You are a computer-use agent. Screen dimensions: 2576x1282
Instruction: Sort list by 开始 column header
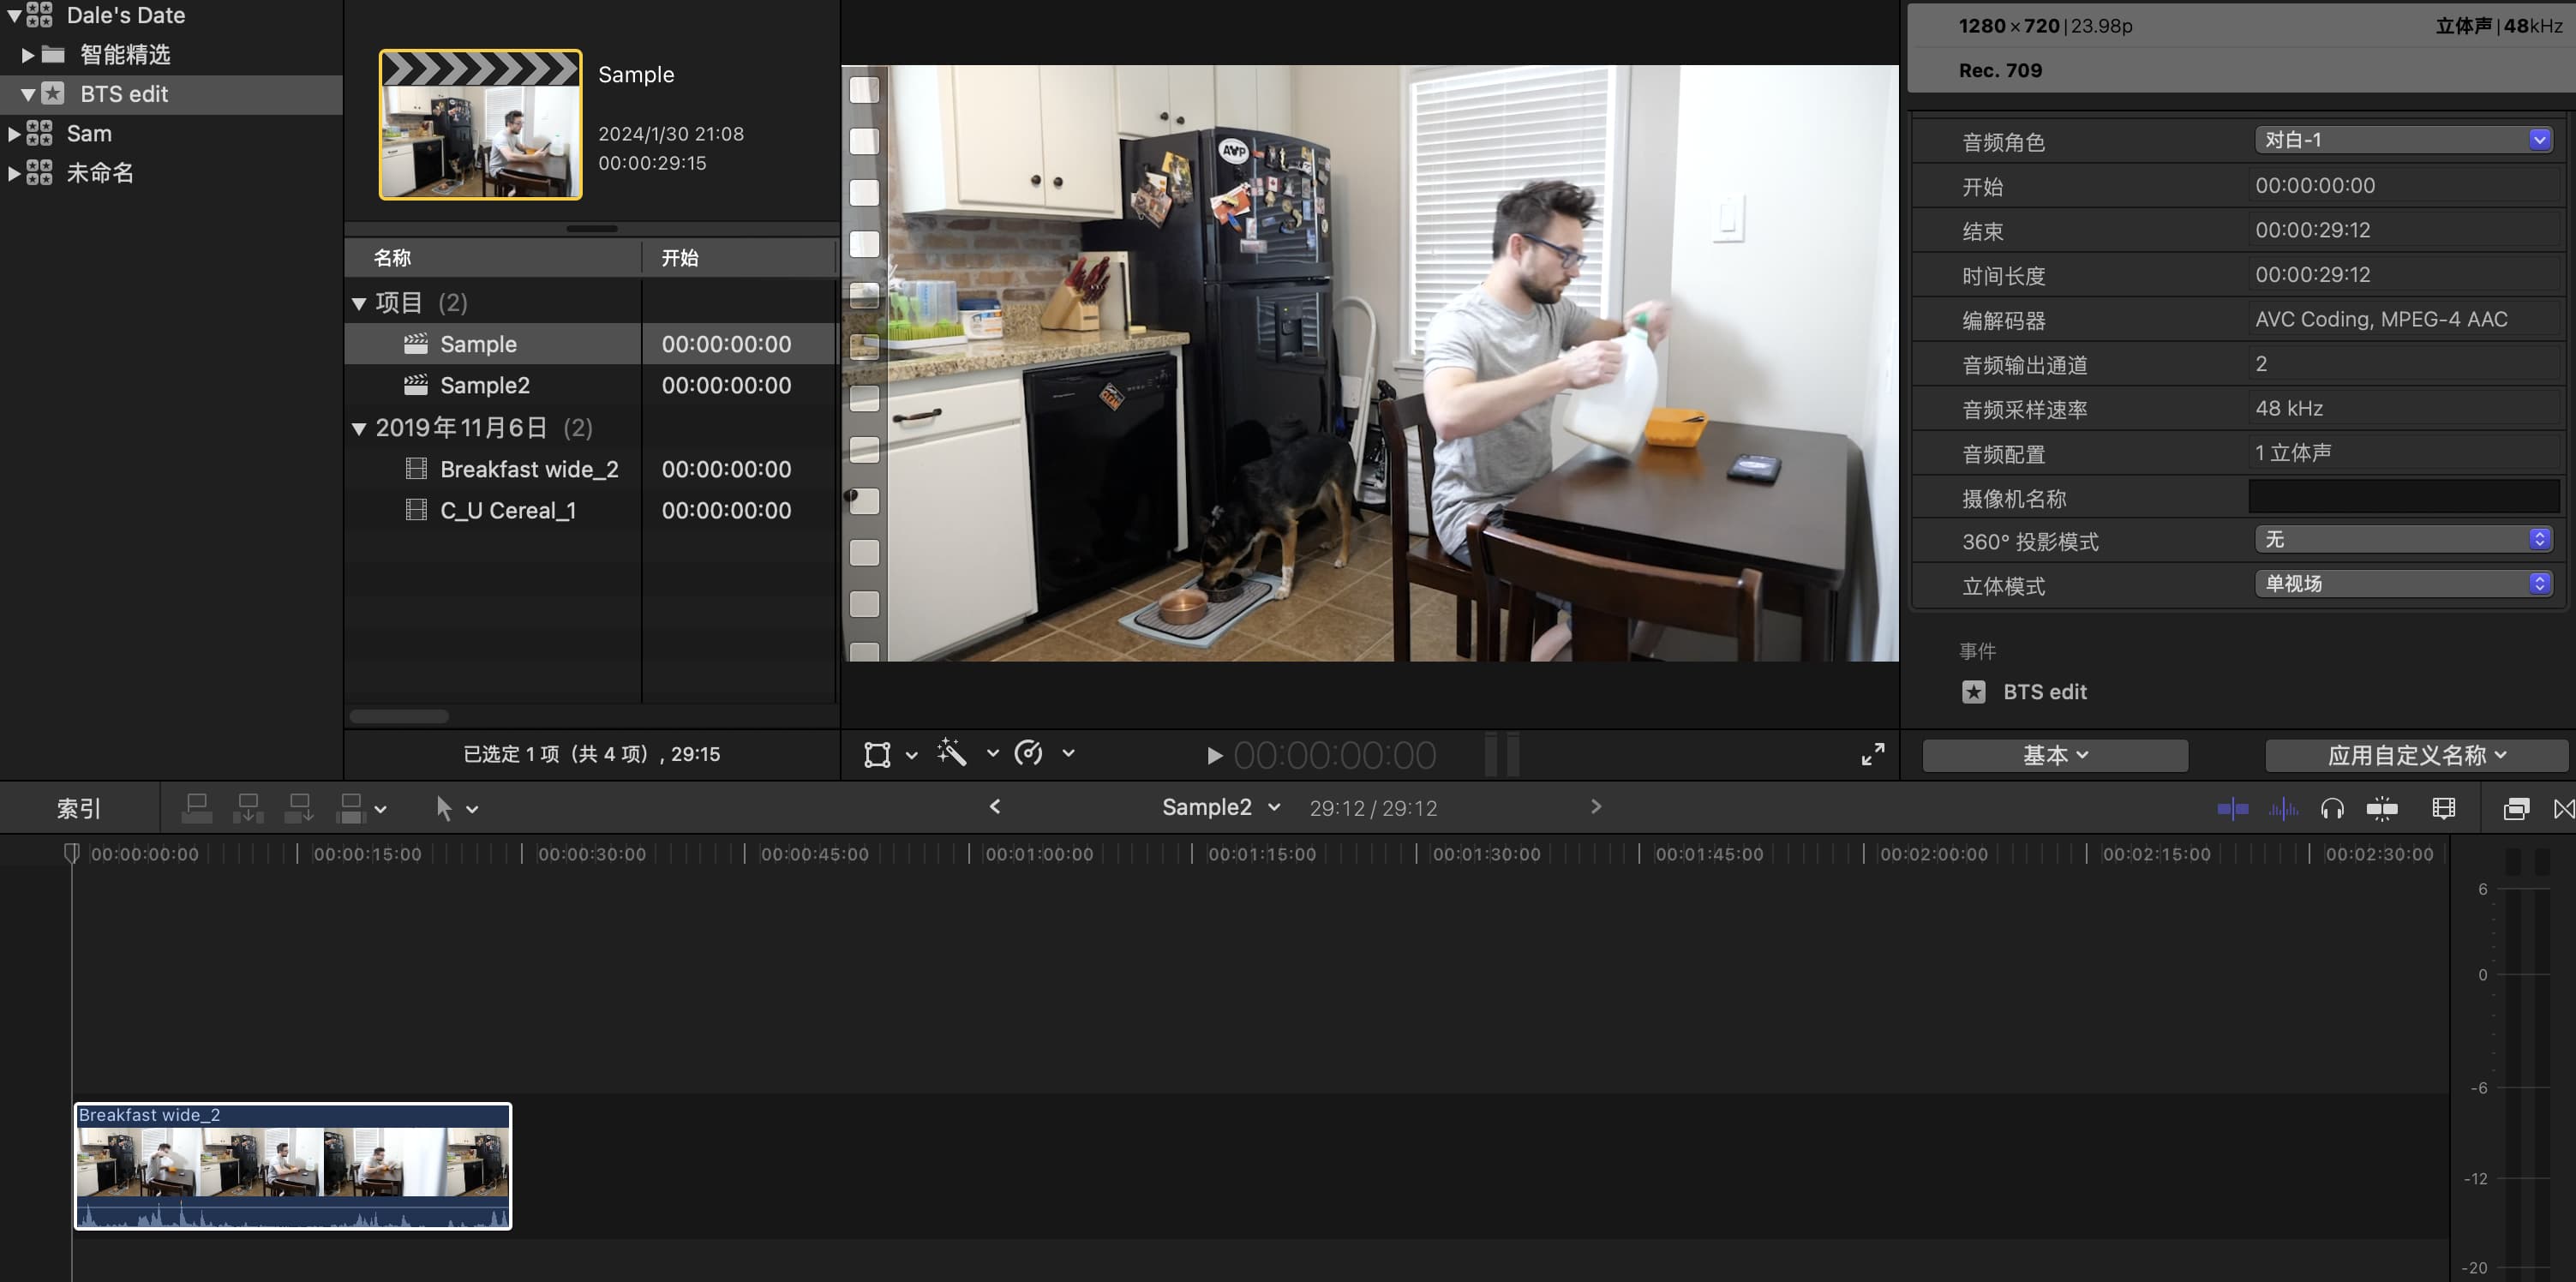coord(738,258)
